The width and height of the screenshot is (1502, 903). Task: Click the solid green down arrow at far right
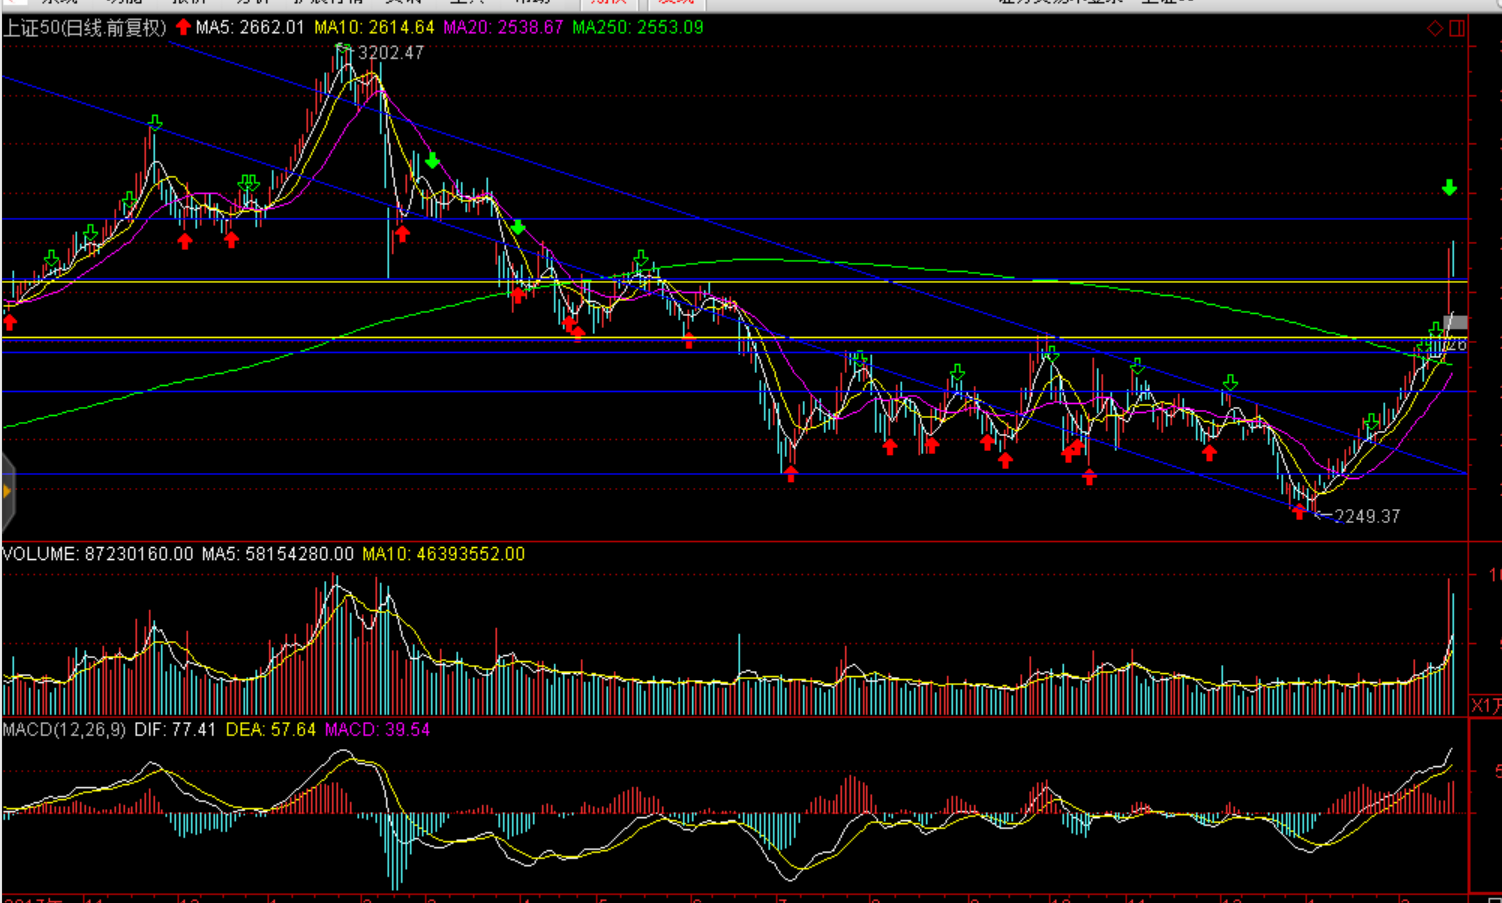click(x=1449, y=188)
